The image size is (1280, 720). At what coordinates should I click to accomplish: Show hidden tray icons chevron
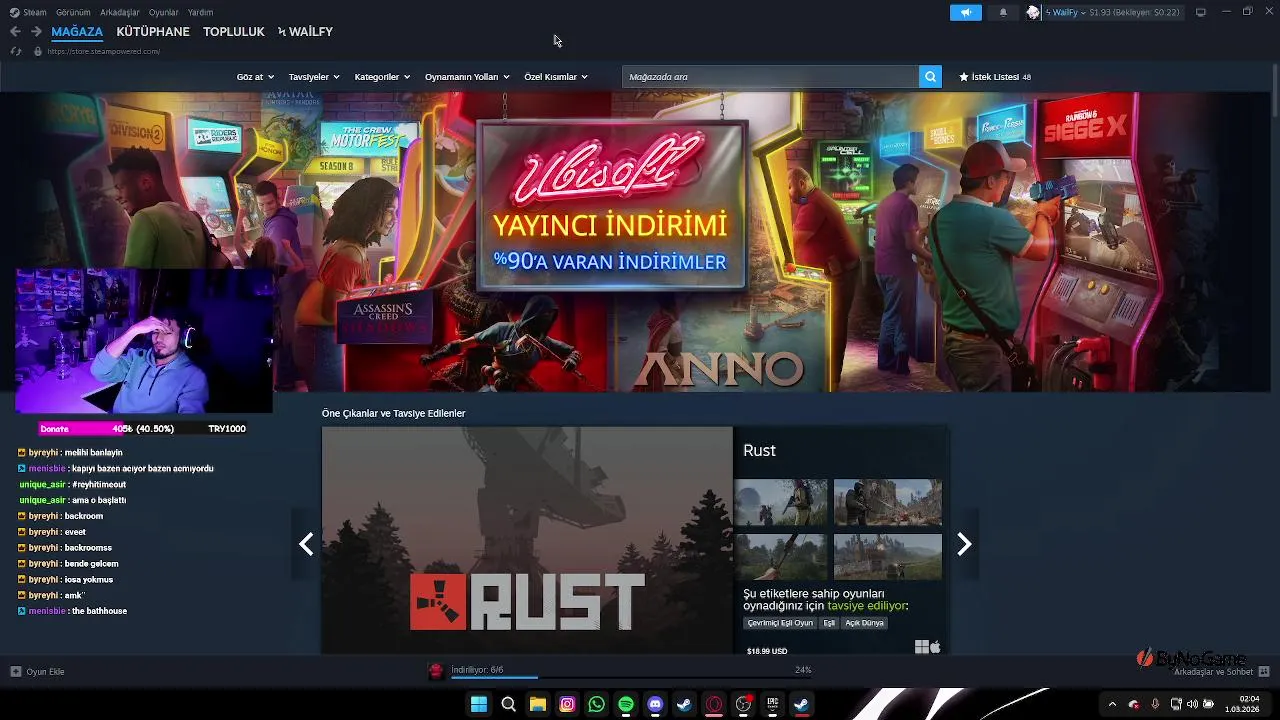point(1112,705)
